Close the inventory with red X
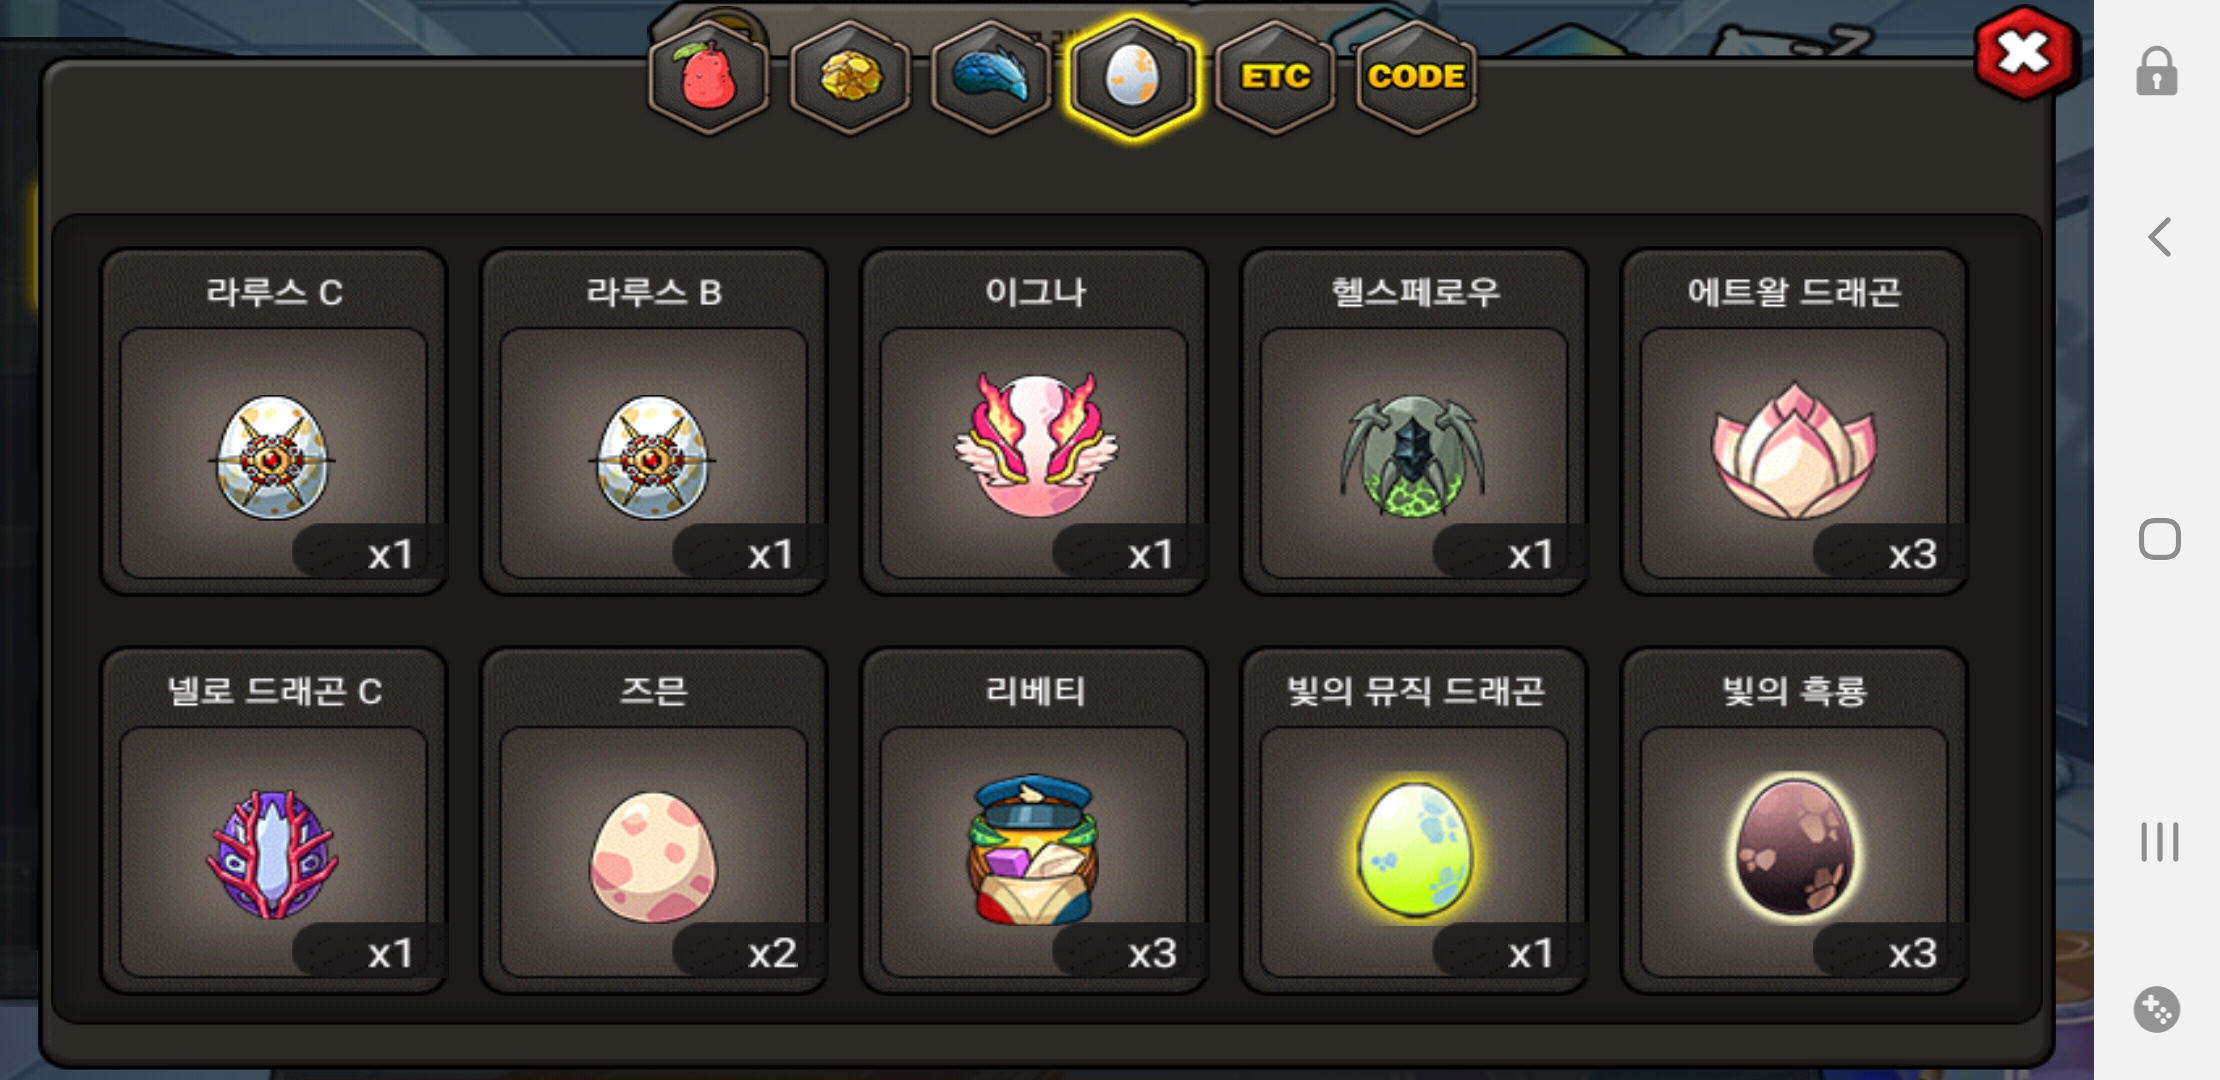The image size is (2220, 1080). pos(2025,53)
